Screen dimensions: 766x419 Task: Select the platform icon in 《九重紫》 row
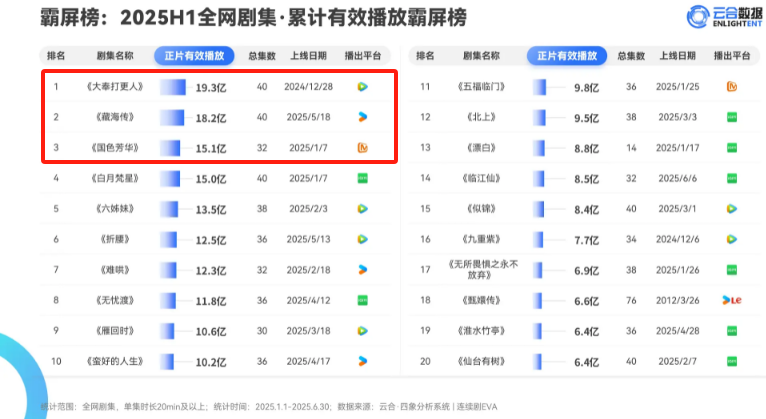pos(732,239)
